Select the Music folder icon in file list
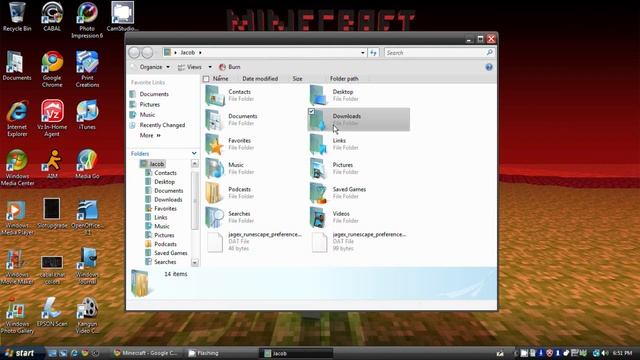Image resolution: width=640 pixels, height=360 pixels. click(x=215, y=169)
